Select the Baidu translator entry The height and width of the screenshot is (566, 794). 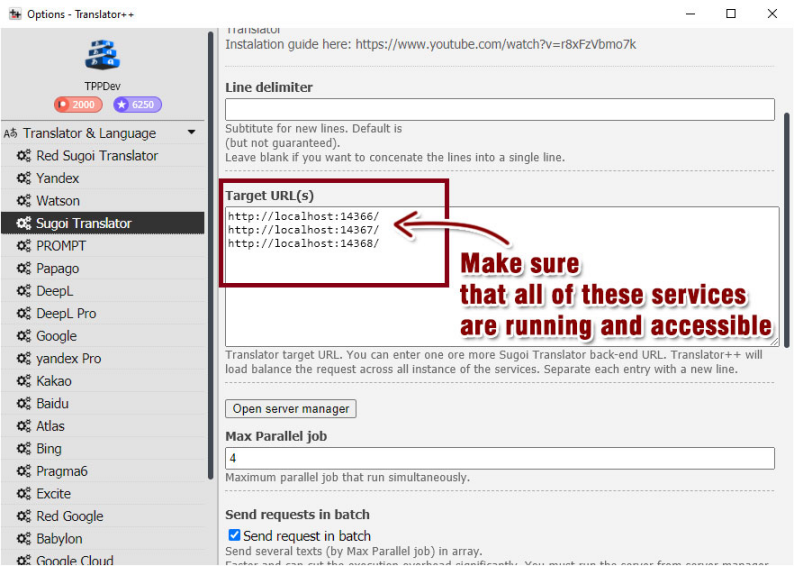pyautogui.click(x=52, y=404)
